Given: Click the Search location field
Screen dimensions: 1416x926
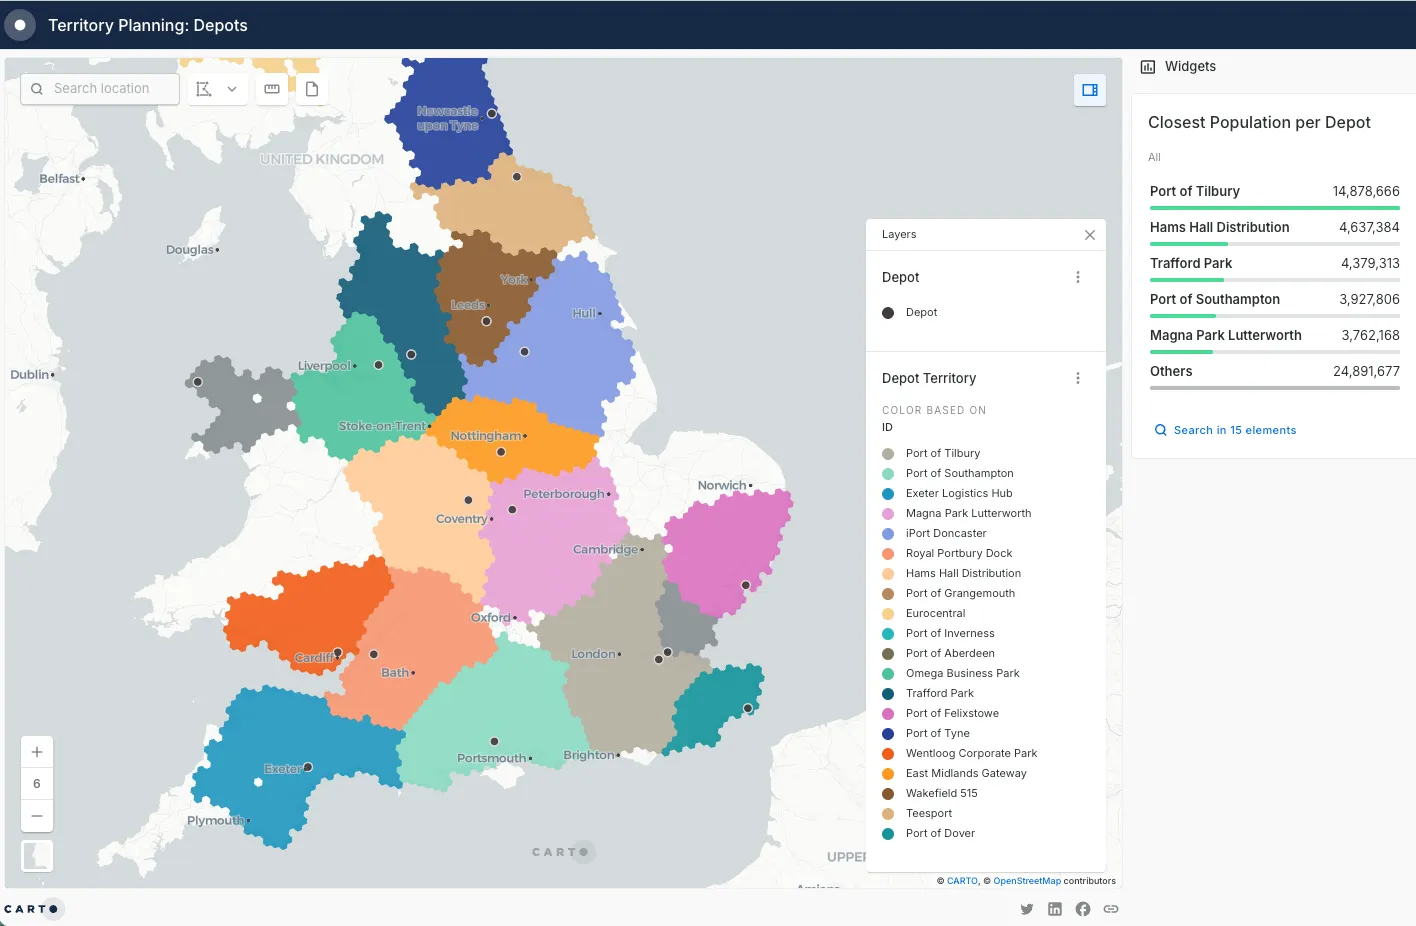Looking at the screenshot, I should (101, 89).
